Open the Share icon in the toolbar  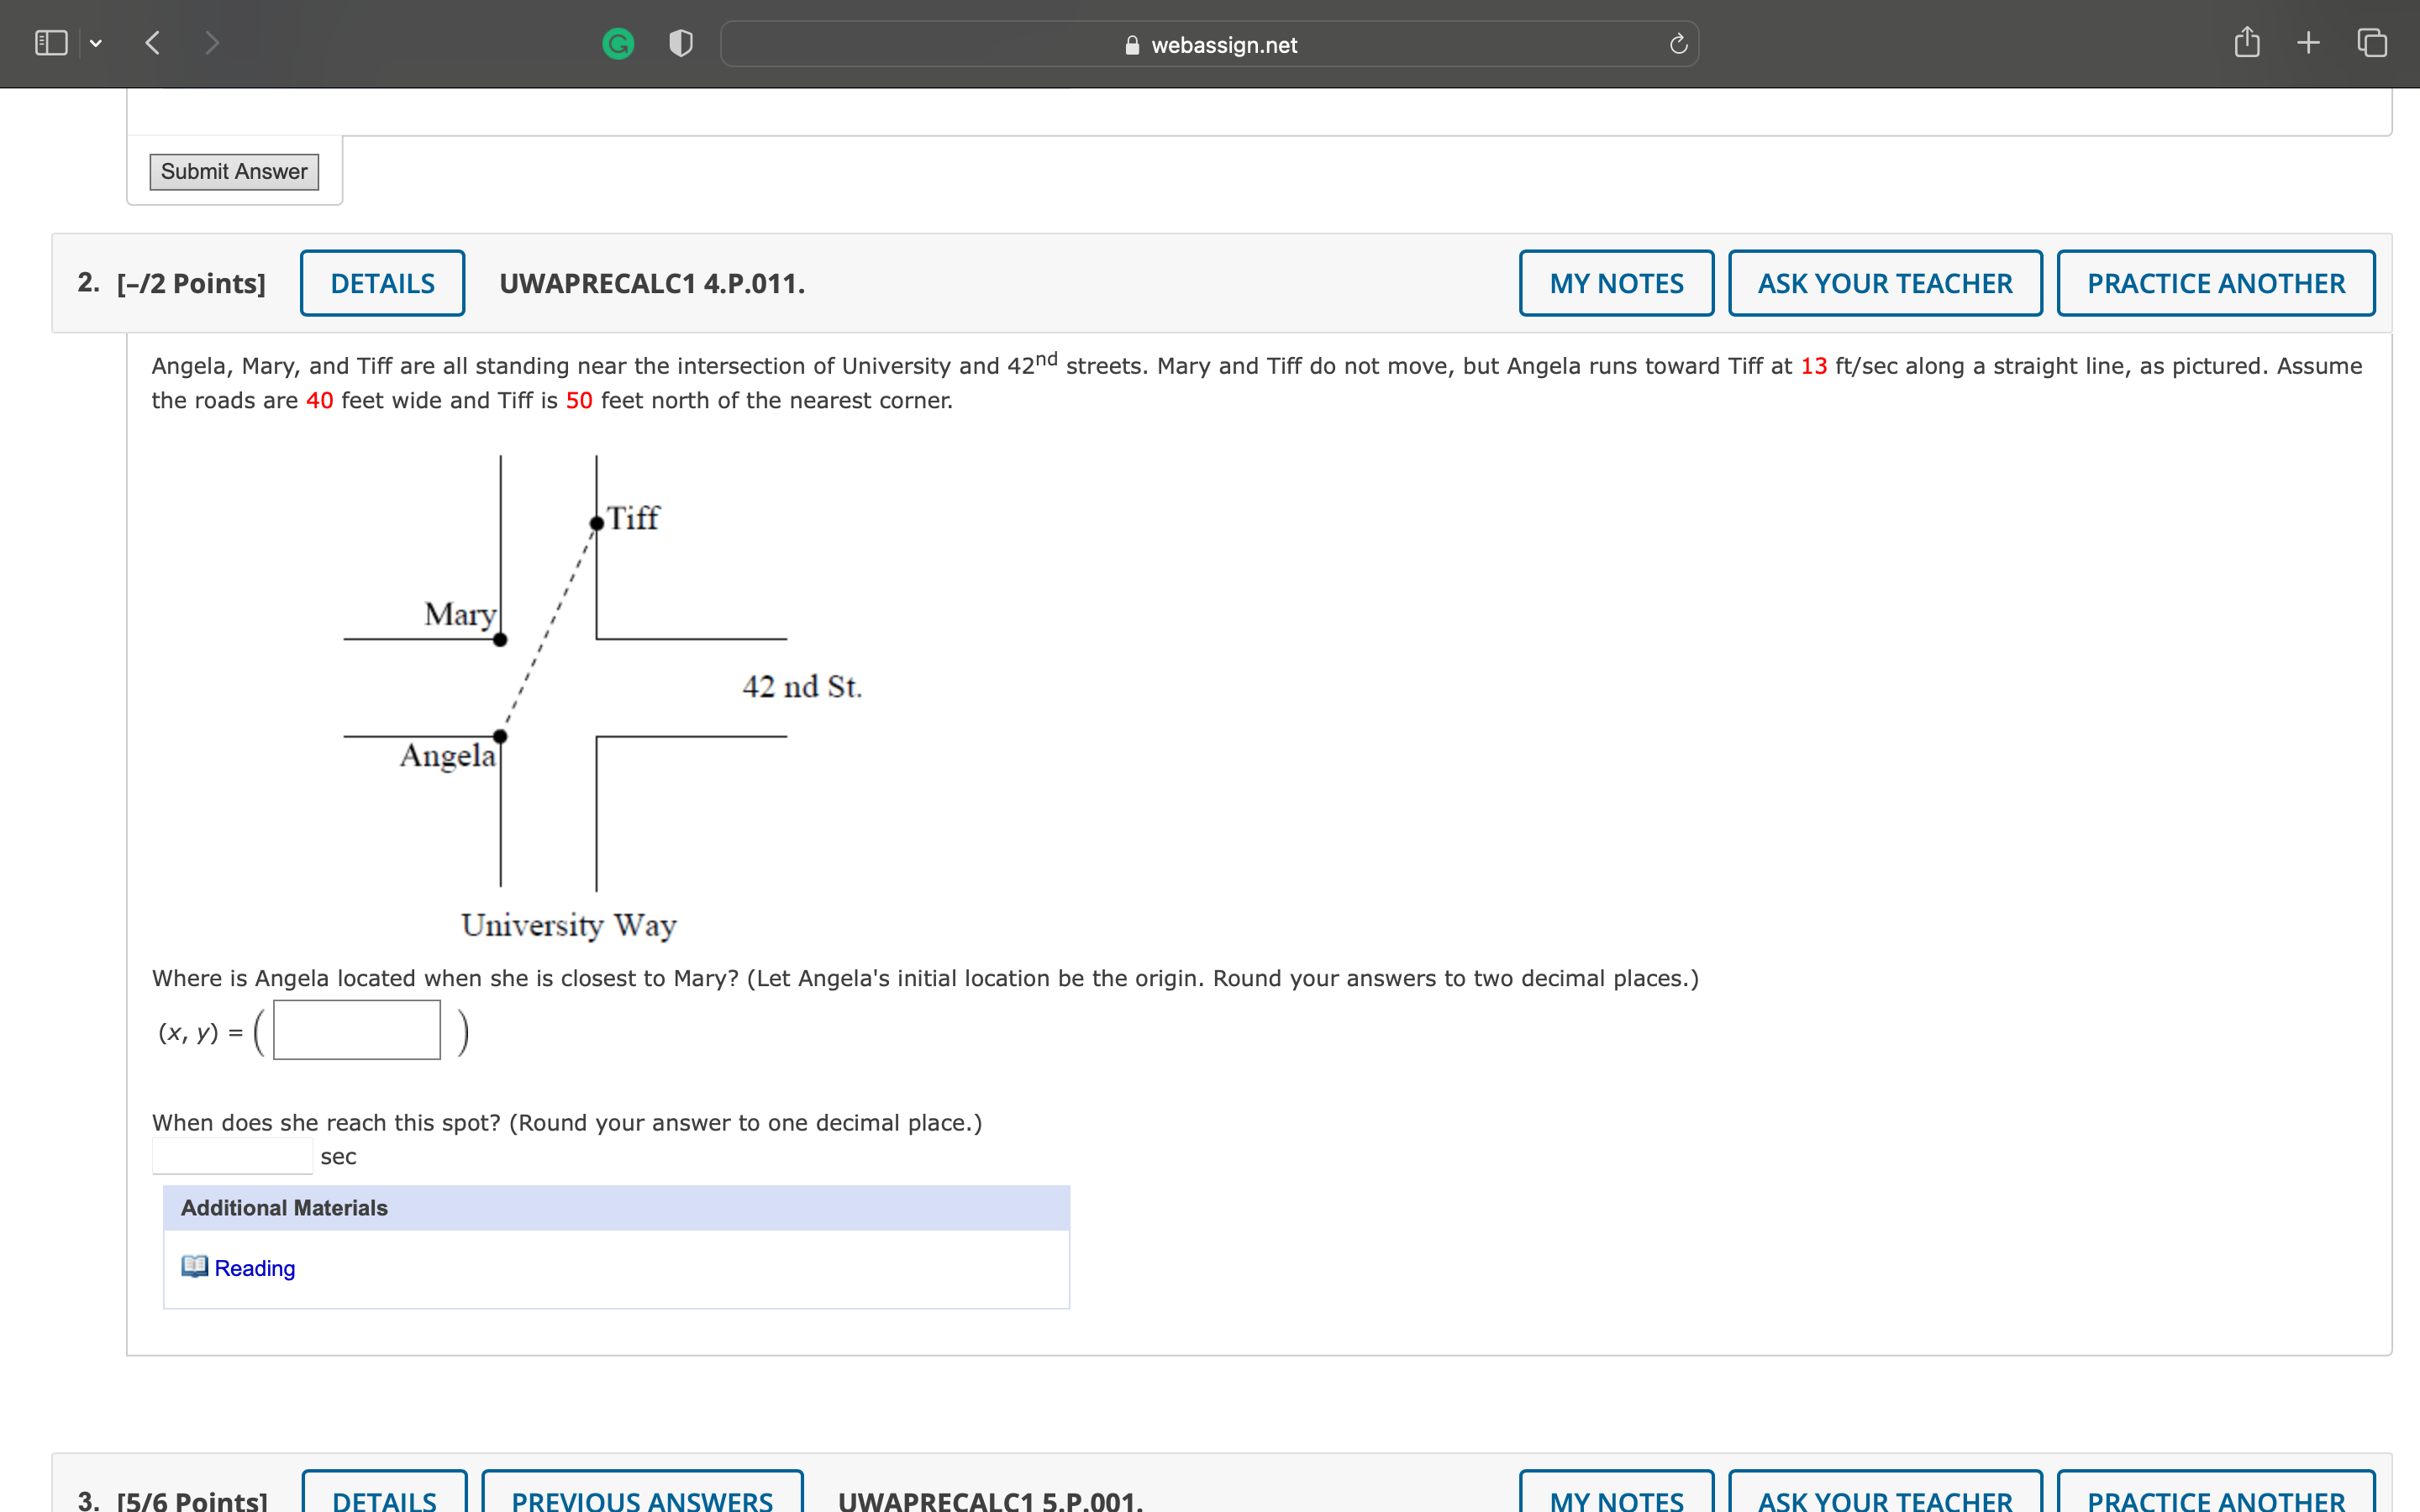pos(2246,43)
